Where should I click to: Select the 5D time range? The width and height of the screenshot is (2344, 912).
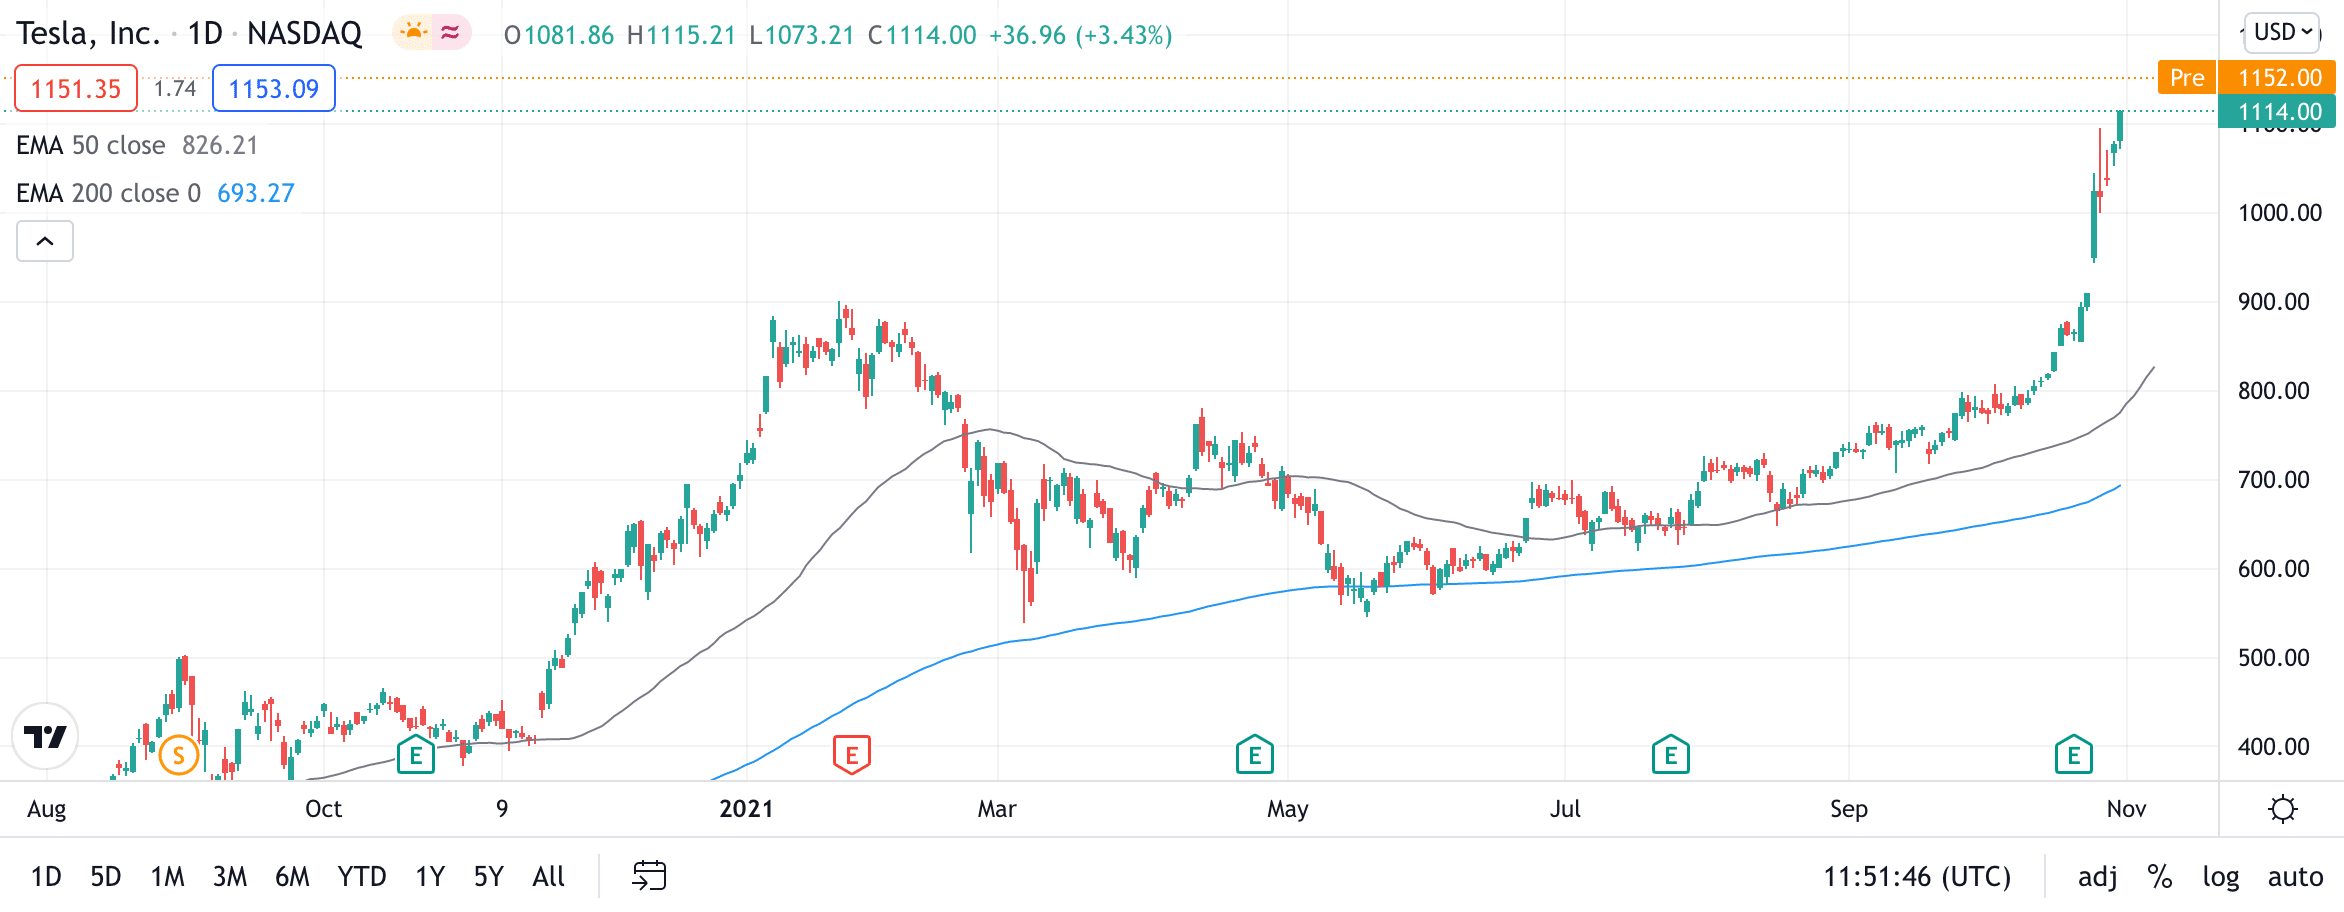click(x=106, y=877)
